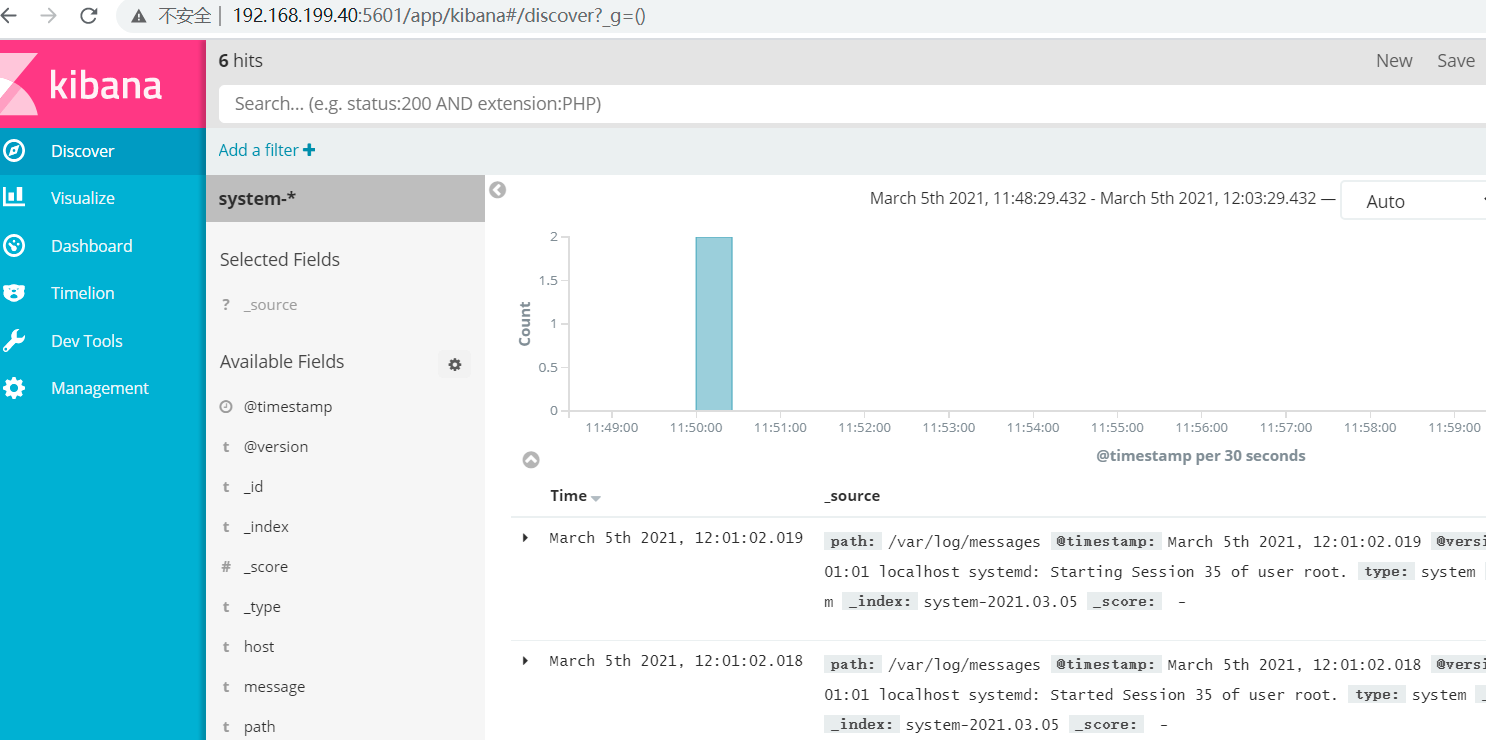Viewport: 1486px width, 740px height.
Task: Click the browser back arrow
Action: click(9, 15)
